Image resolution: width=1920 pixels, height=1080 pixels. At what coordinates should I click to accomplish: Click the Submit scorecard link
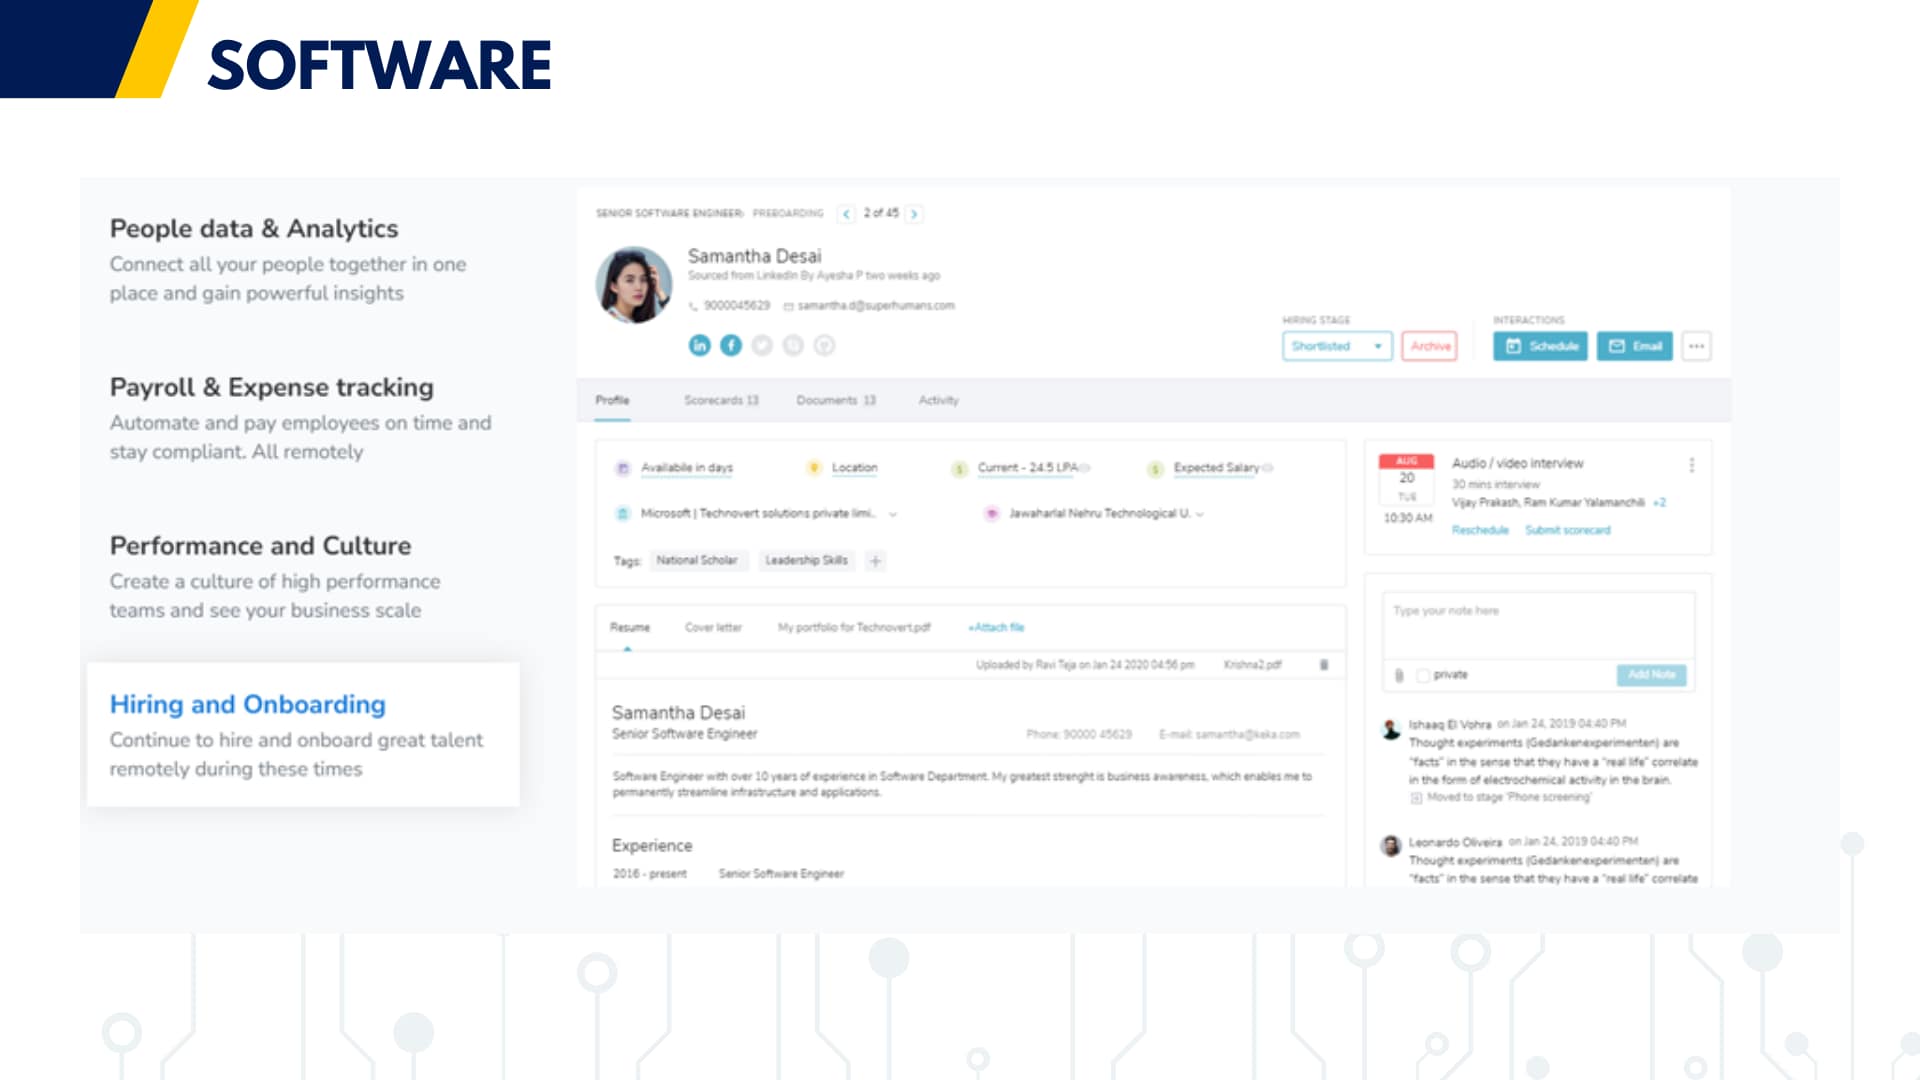coord(1567,530)
